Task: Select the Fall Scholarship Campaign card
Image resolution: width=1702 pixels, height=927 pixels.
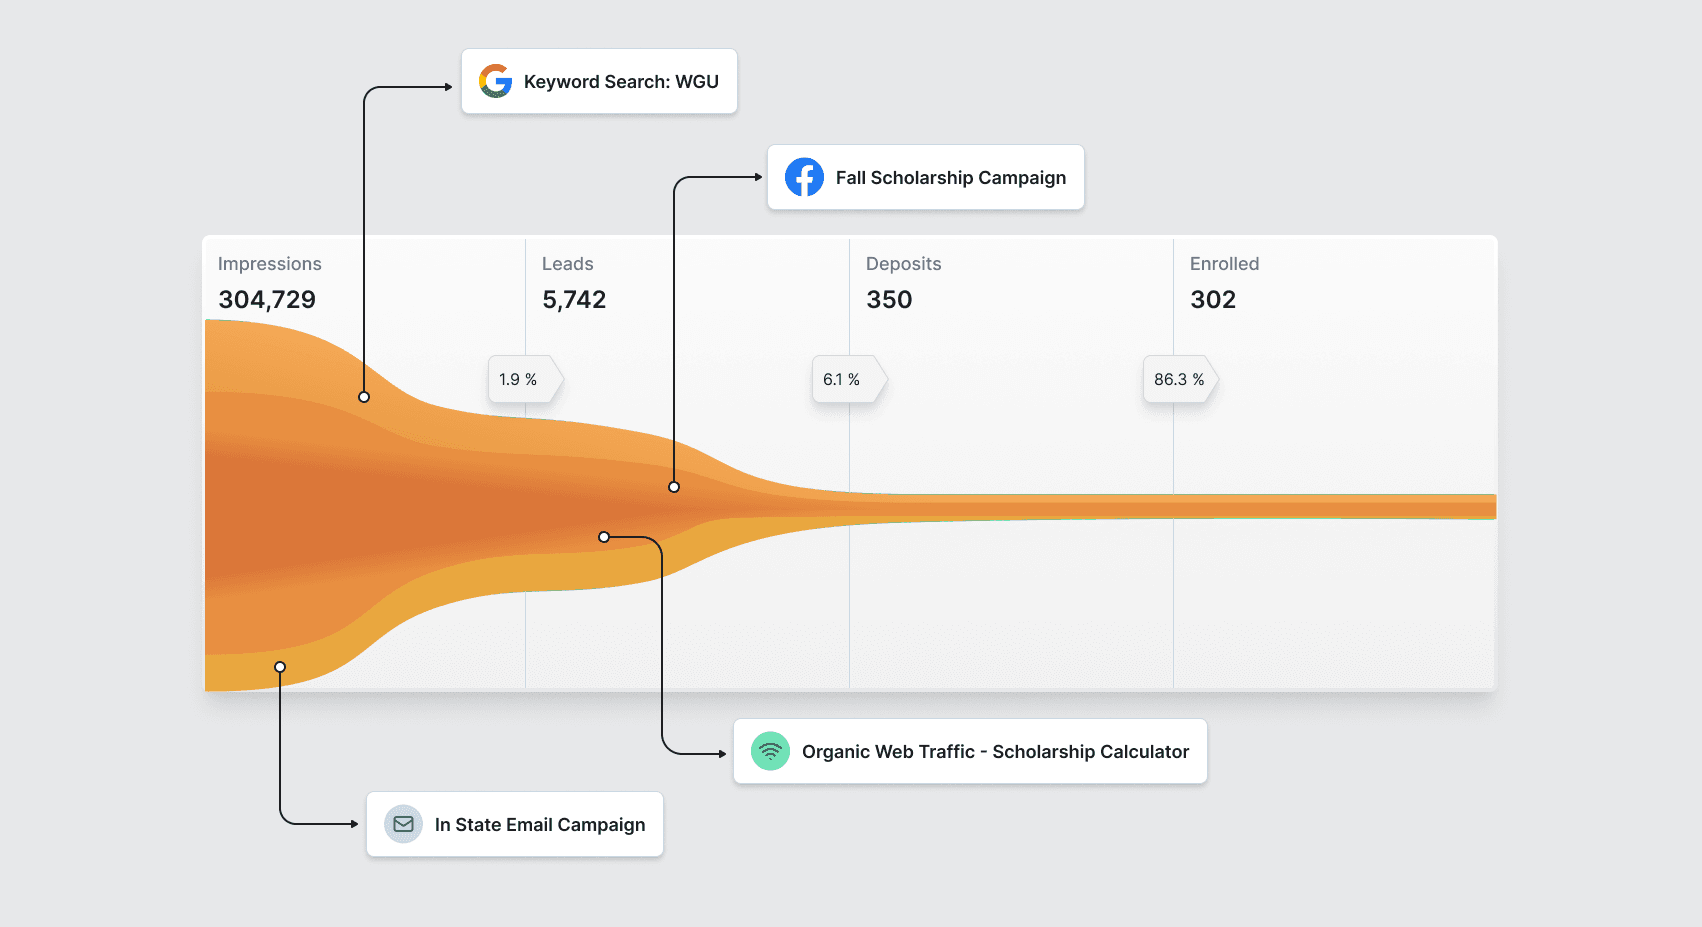Action: click(926, 177)
